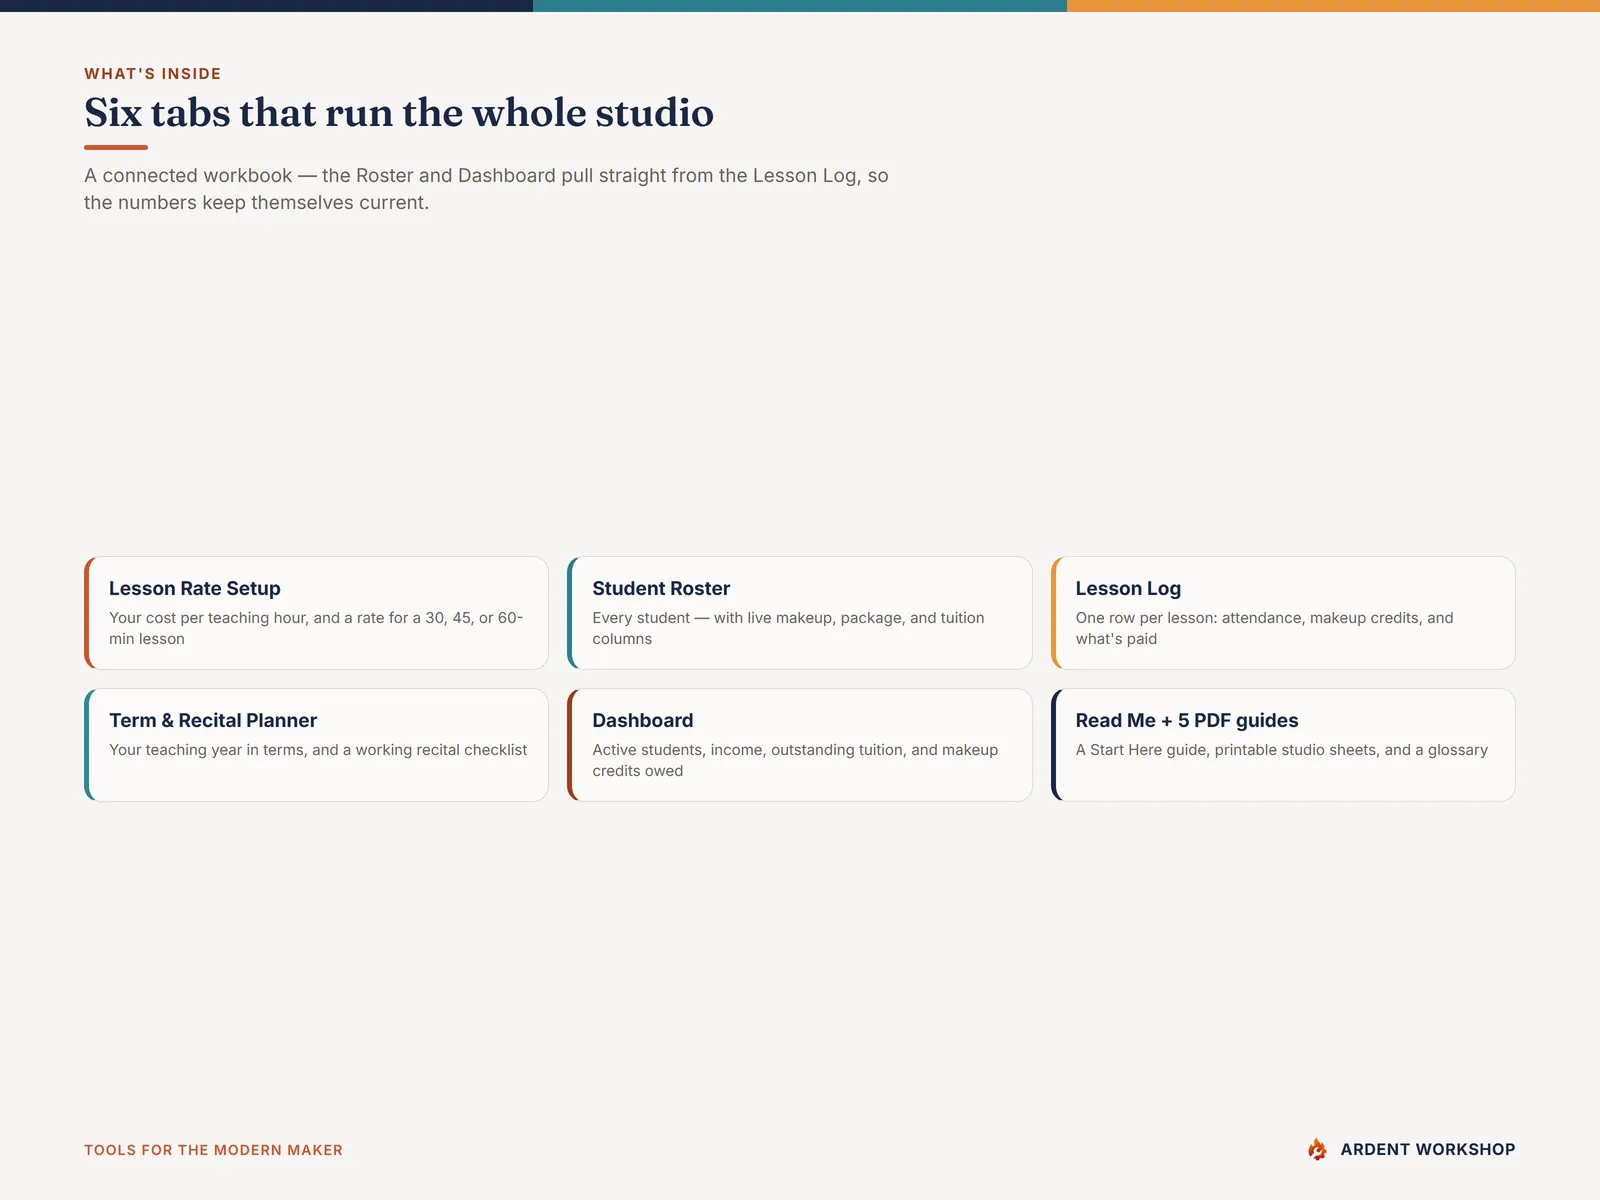Click the heading 'Six tabs that run the whole studio'
The image size is (1600, 1200).
[x=399, y=112]
